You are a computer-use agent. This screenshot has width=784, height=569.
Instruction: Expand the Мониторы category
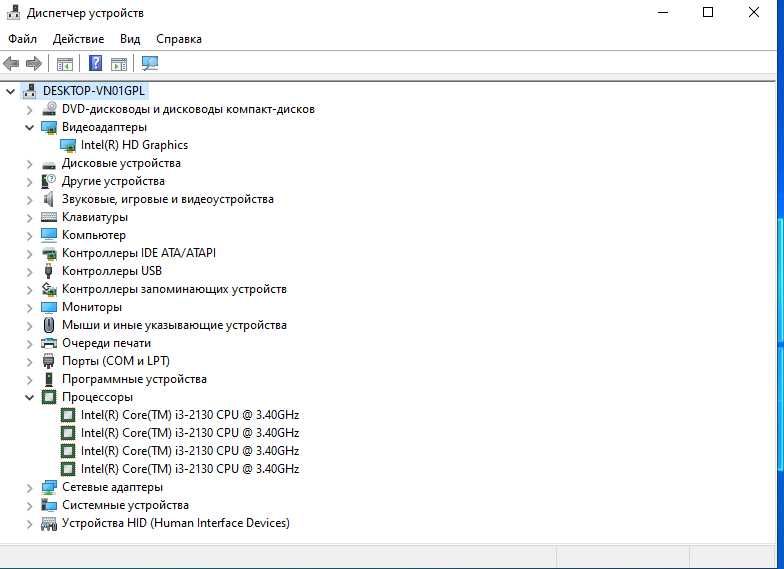[30, 308]
